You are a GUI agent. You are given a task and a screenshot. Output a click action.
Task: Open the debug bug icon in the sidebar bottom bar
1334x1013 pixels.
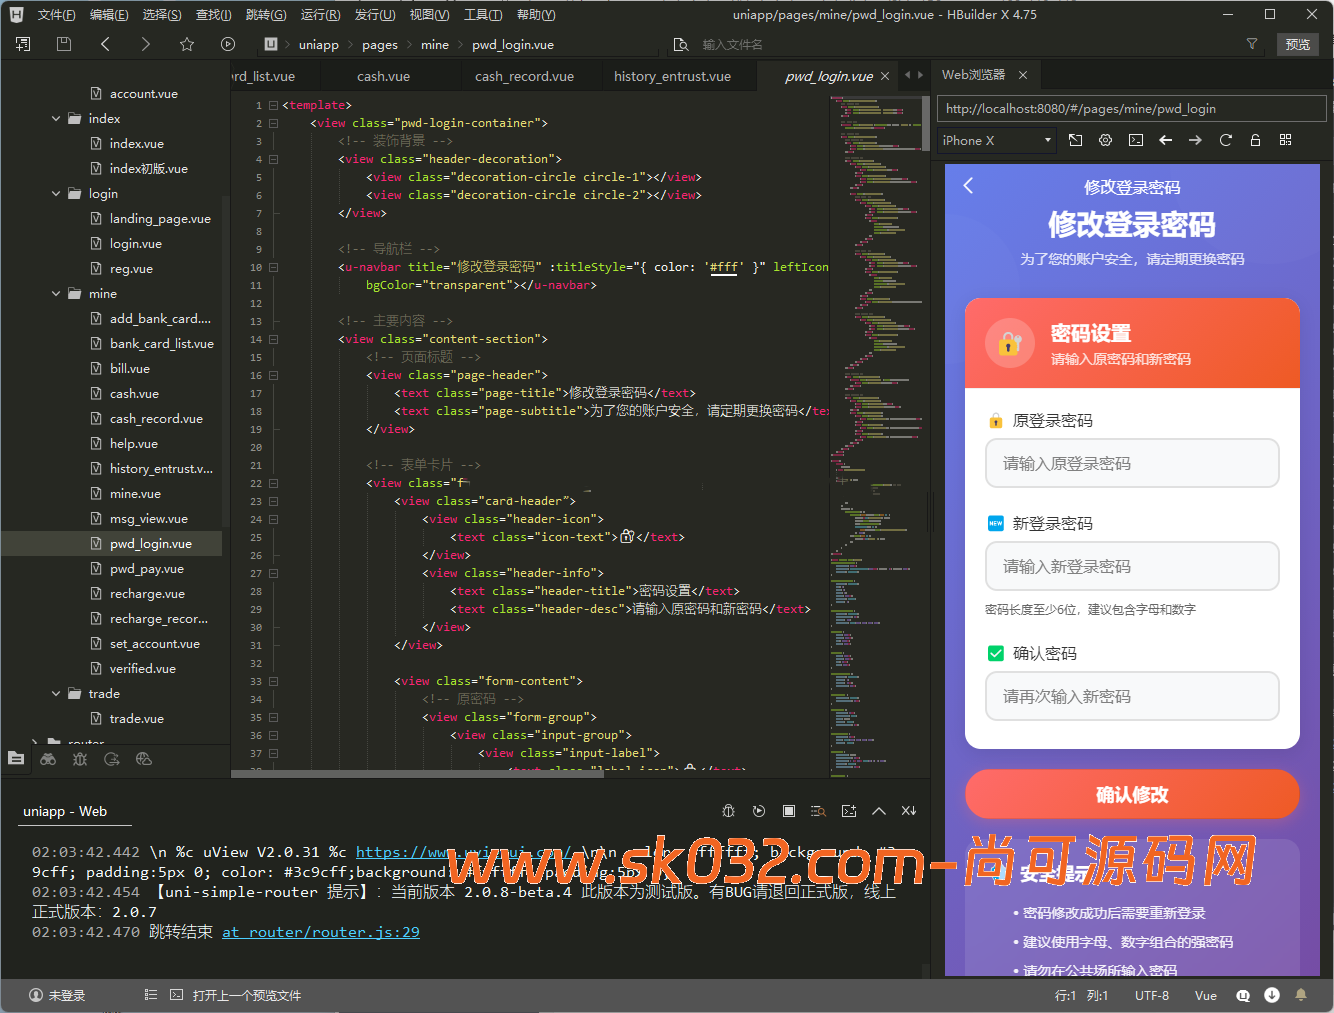[80, 759]
